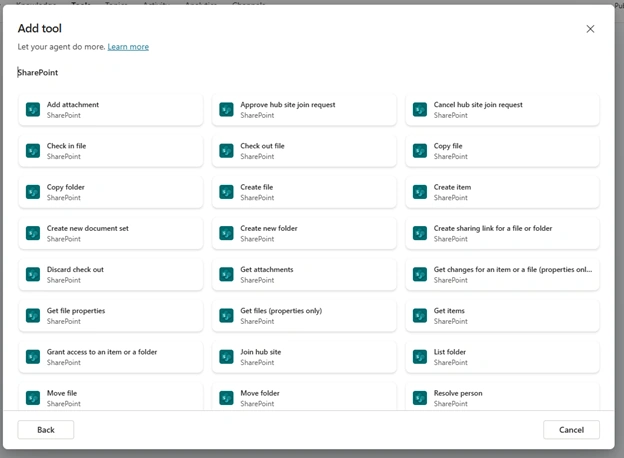Choose the Cancel hub site join request label
Viewport: 624px width, 458px height.
click(478, 105)
